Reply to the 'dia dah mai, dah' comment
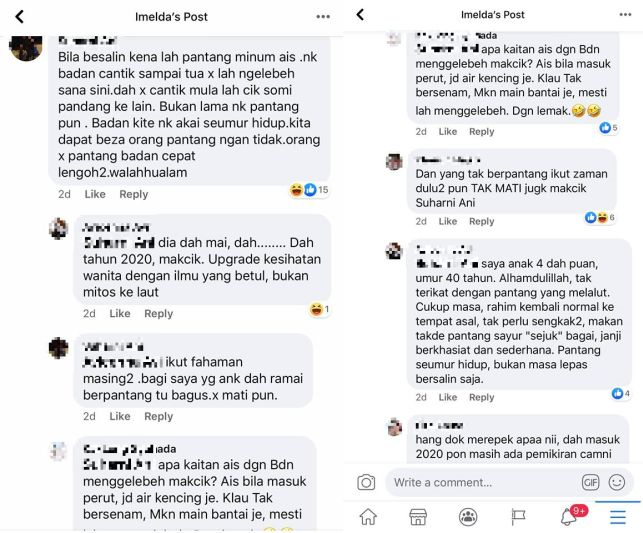Screen dimensions: 643x533 coord(159,314)
